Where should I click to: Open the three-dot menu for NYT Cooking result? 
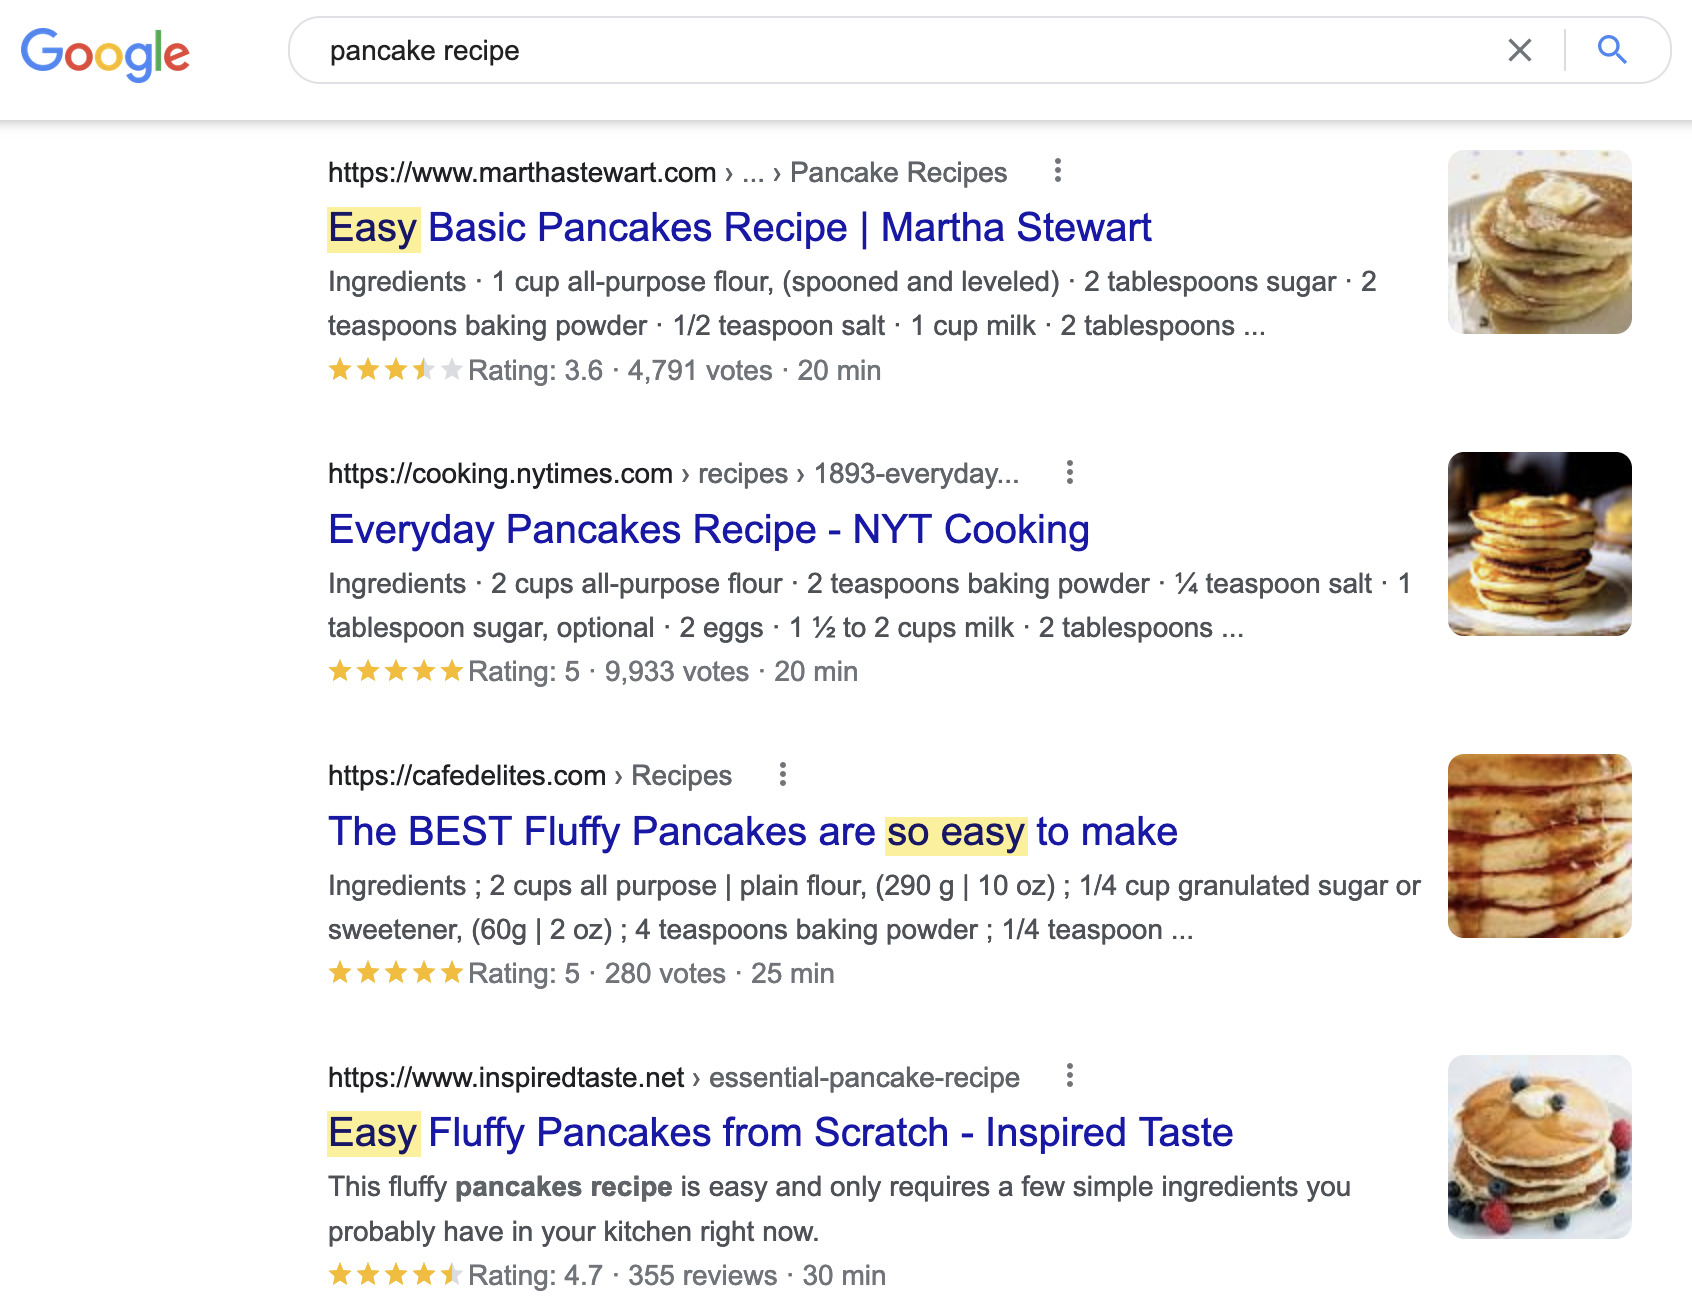(x=1069, y=474)
